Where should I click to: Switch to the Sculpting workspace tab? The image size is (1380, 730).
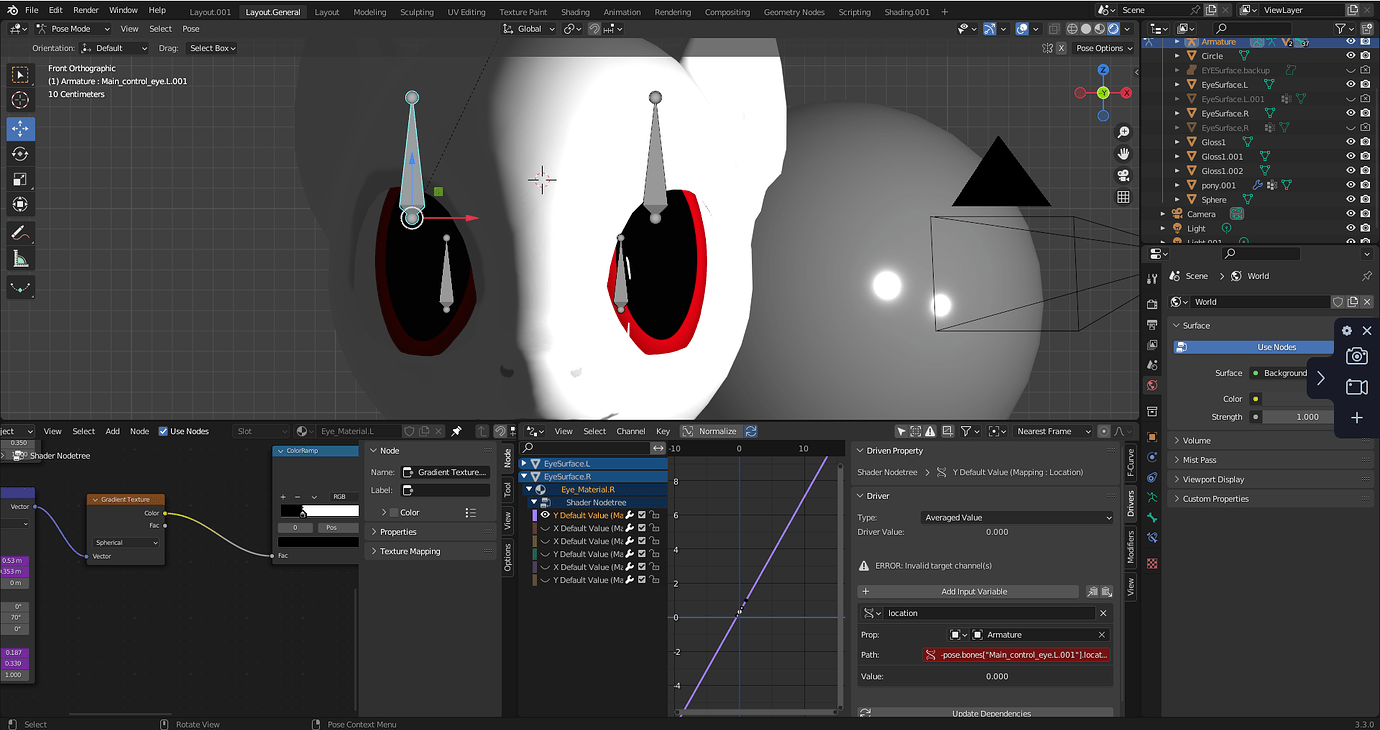(417, 12)
